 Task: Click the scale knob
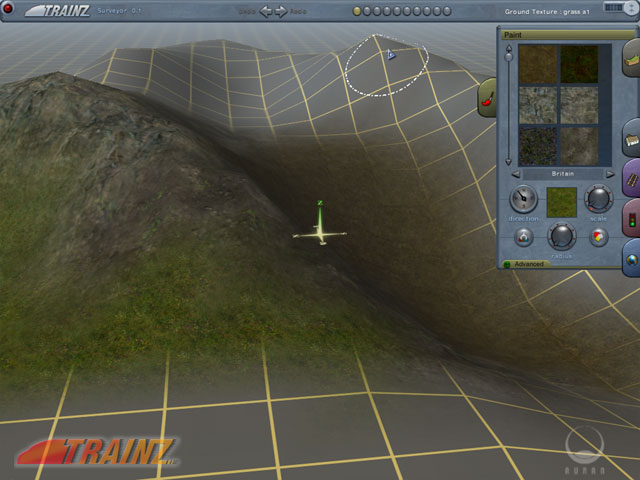pos(598,199)
